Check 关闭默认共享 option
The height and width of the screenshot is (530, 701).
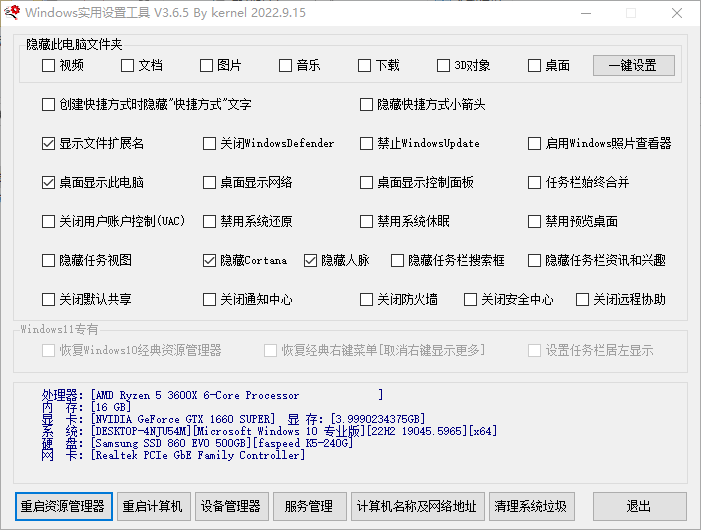tap(48, 299)
